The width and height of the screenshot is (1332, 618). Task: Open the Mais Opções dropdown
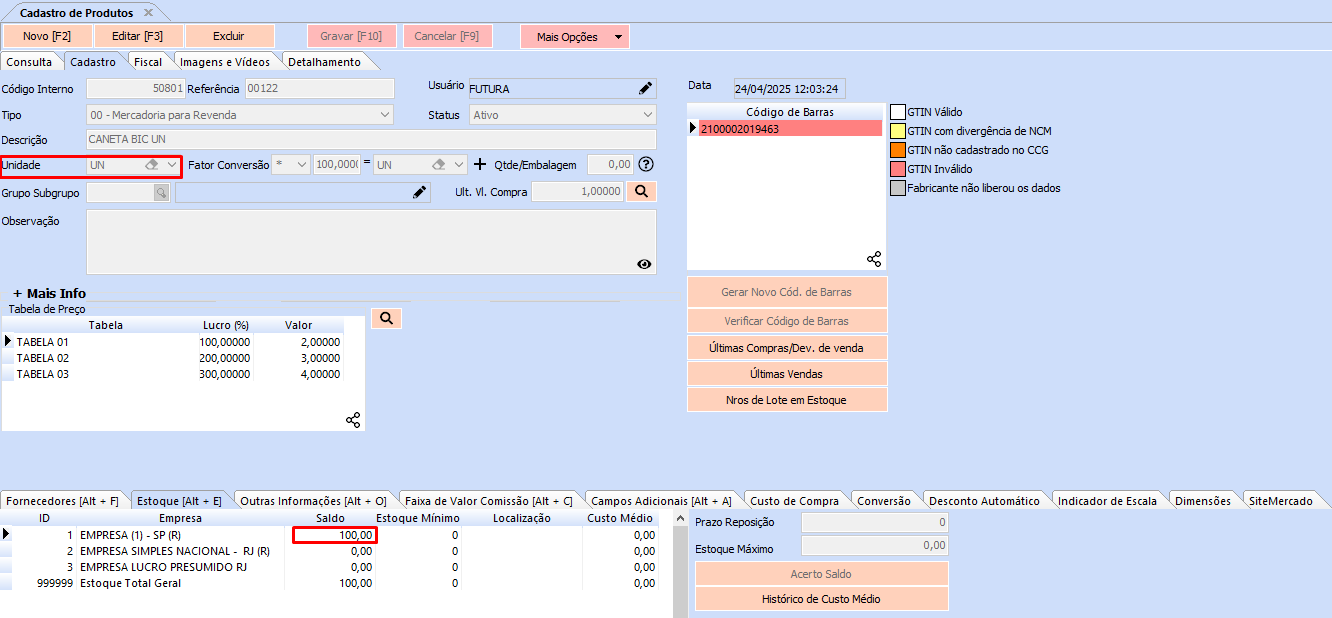click(575, 37)
